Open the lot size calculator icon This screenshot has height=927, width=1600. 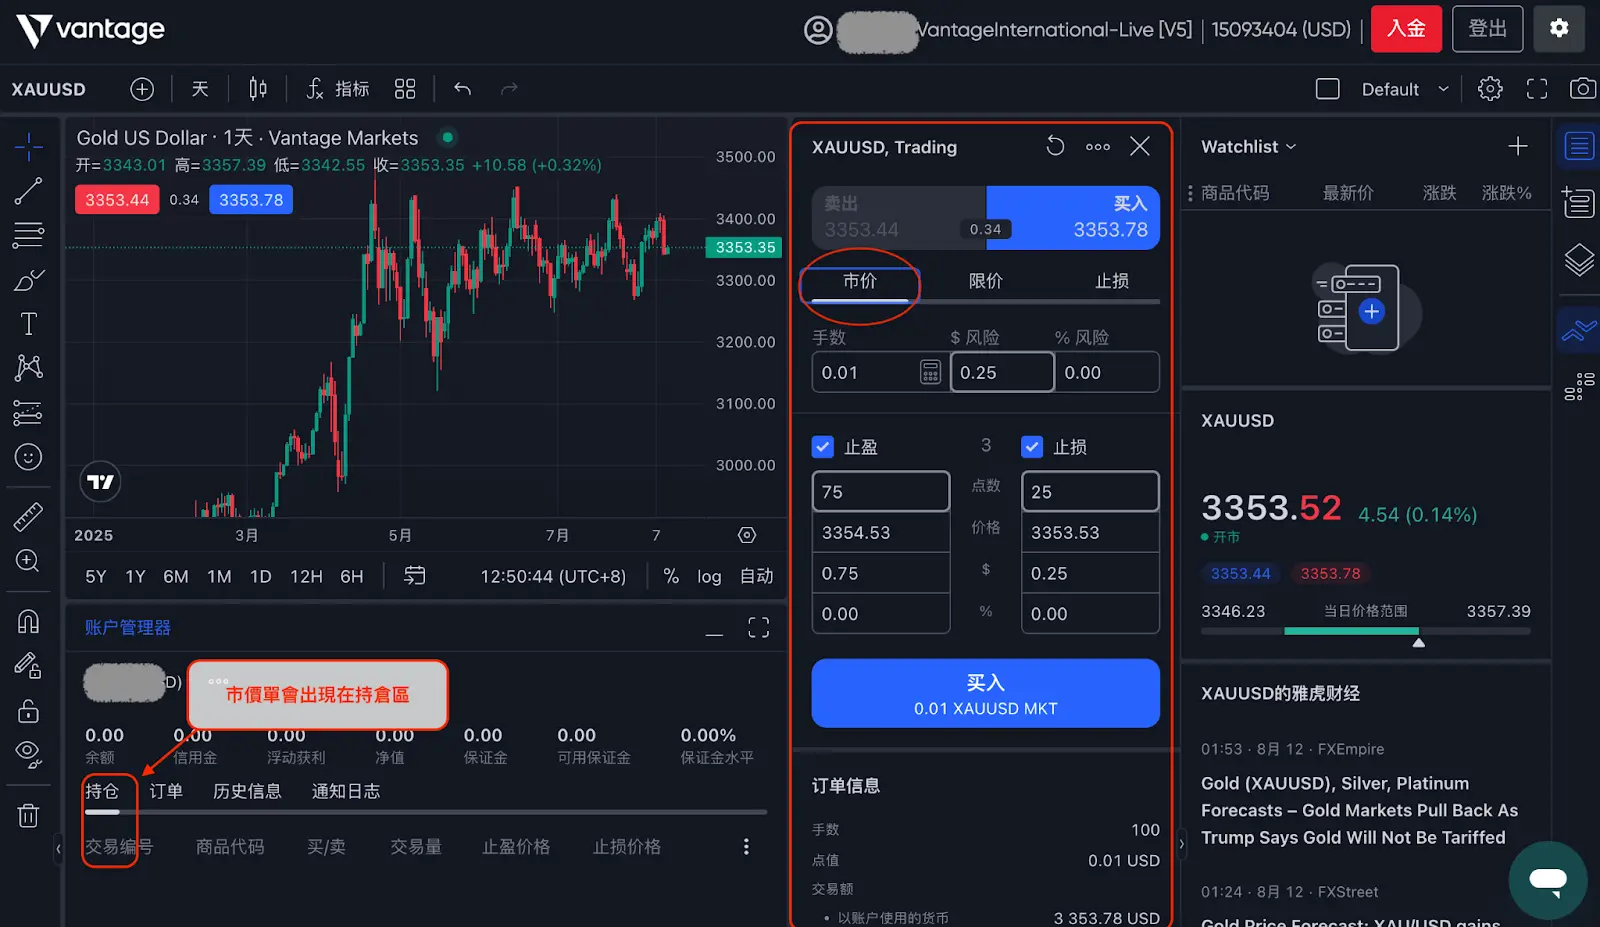pyautogui.click(x=930, y=372)
